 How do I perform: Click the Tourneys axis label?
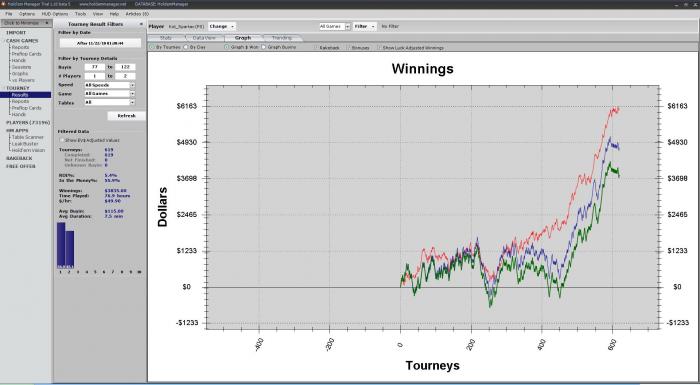pyautogui.click(x=432, y=365)
